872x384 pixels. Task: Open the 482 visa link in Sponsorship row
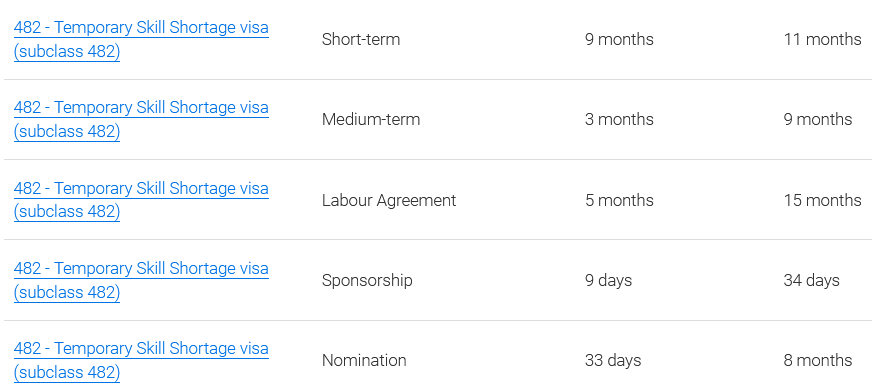point(141,280)
